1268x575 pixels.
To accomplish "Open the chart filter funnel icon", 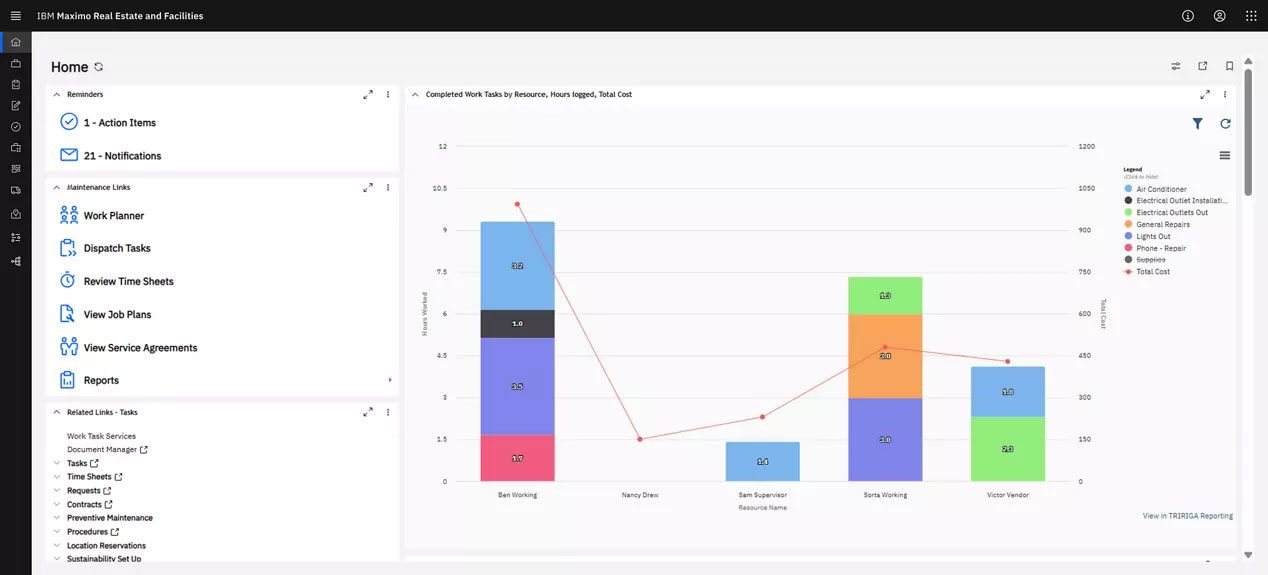I will pos(1197,124).
